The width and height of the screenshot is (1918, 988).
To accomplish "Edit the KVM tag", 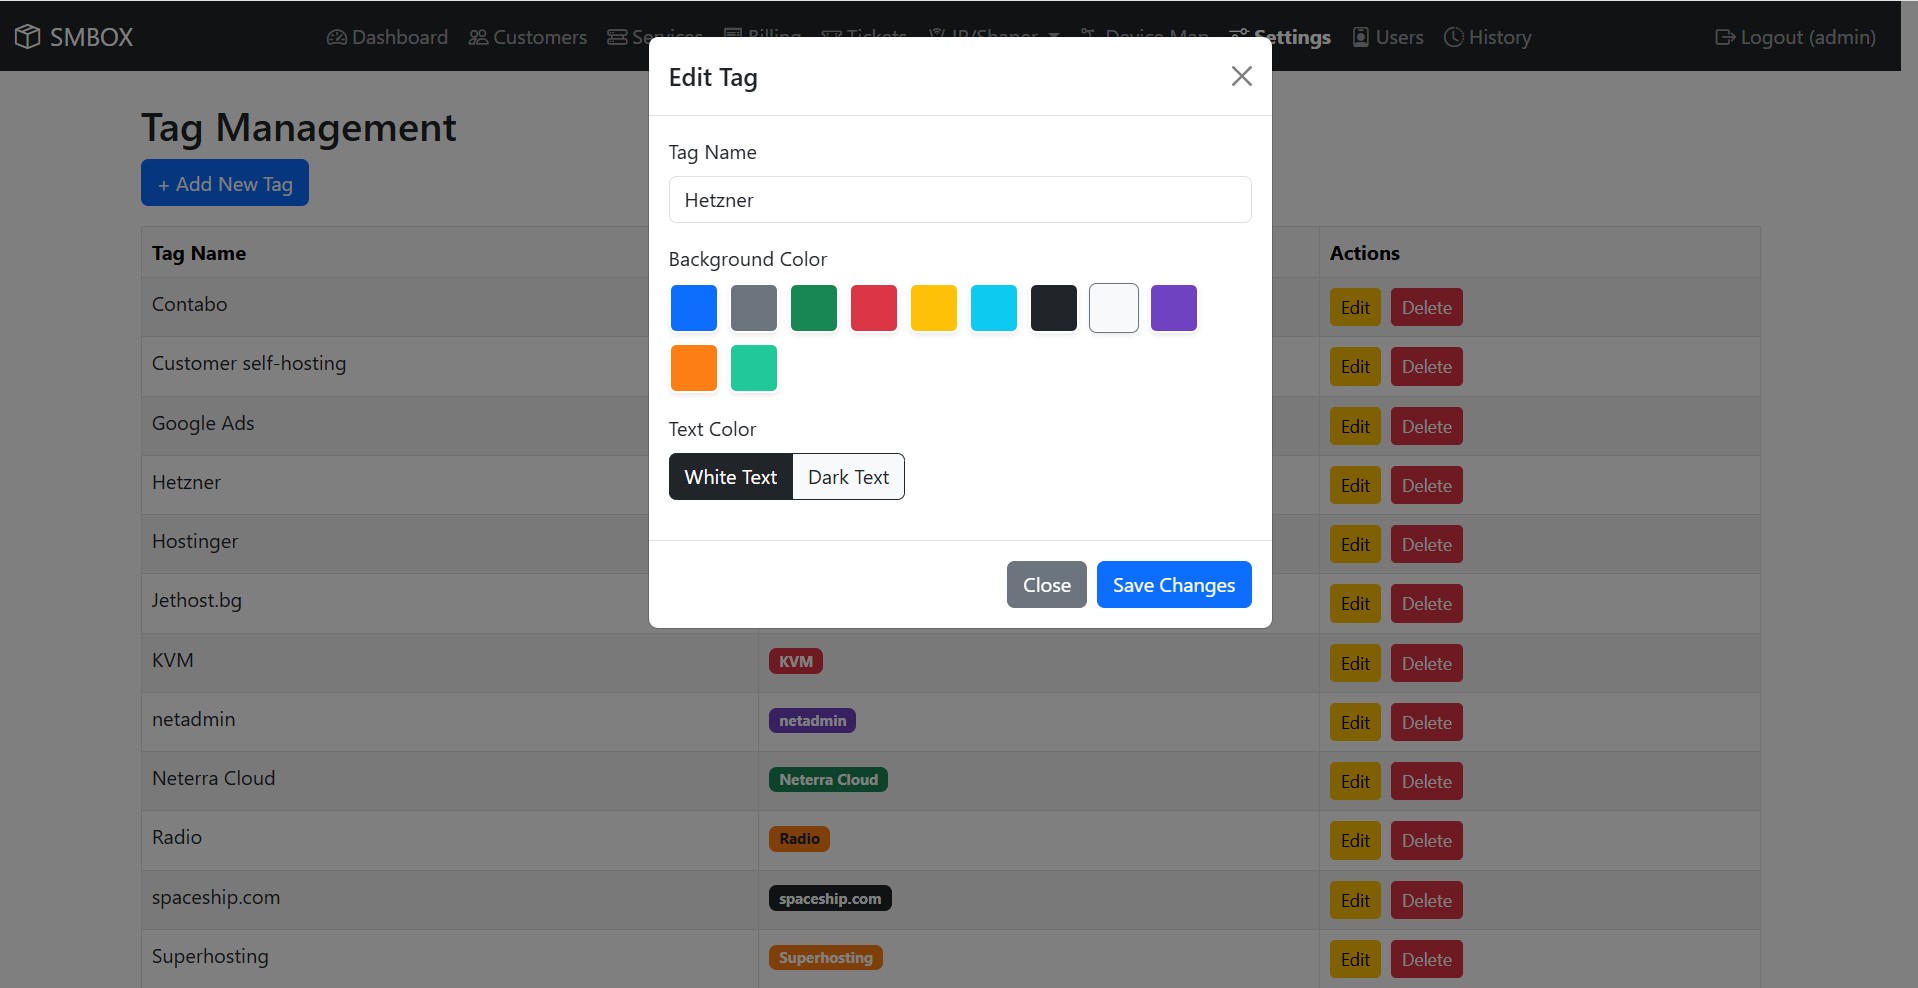I will coord(1355,664).
